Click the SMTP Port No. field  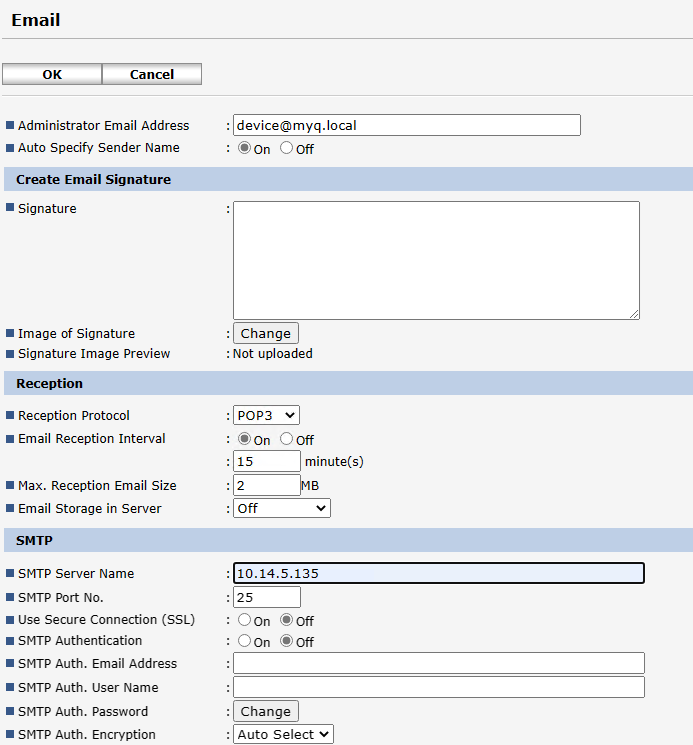pyautogui.click(x=267, y=597)
